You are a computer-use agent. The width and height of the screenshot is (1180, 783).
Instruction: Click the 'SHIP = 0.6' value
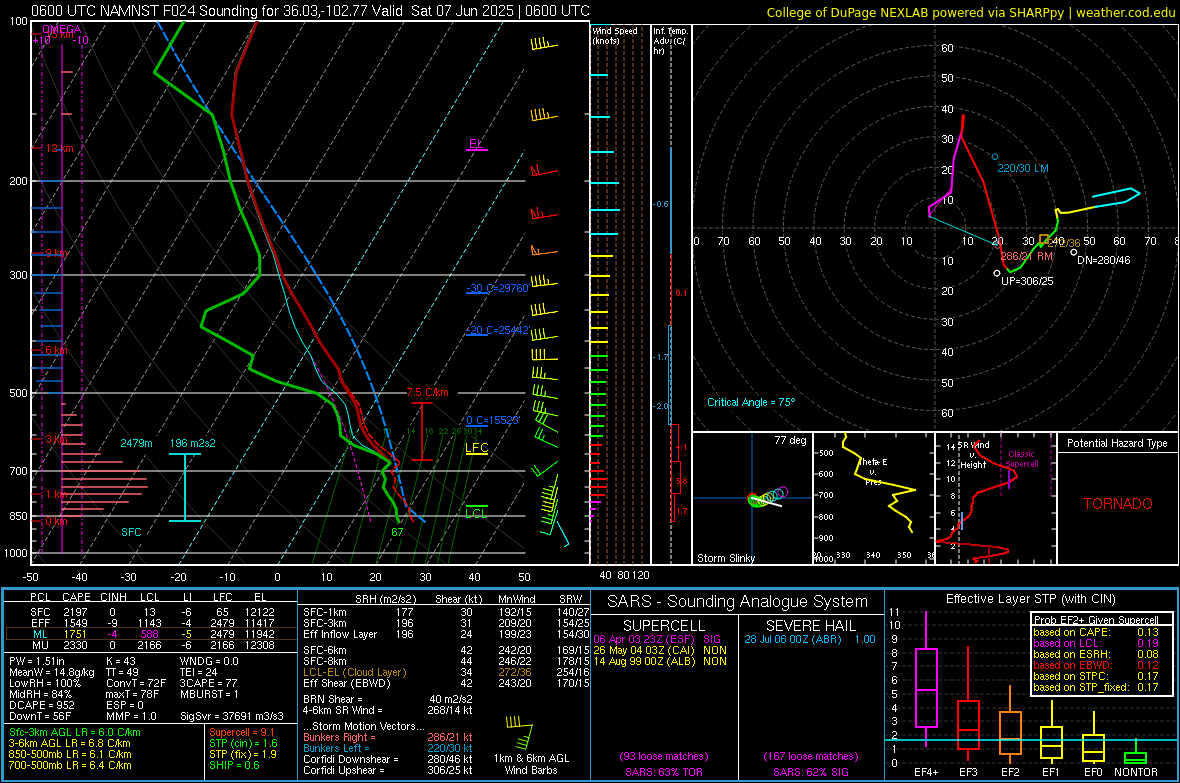point(234,765)
